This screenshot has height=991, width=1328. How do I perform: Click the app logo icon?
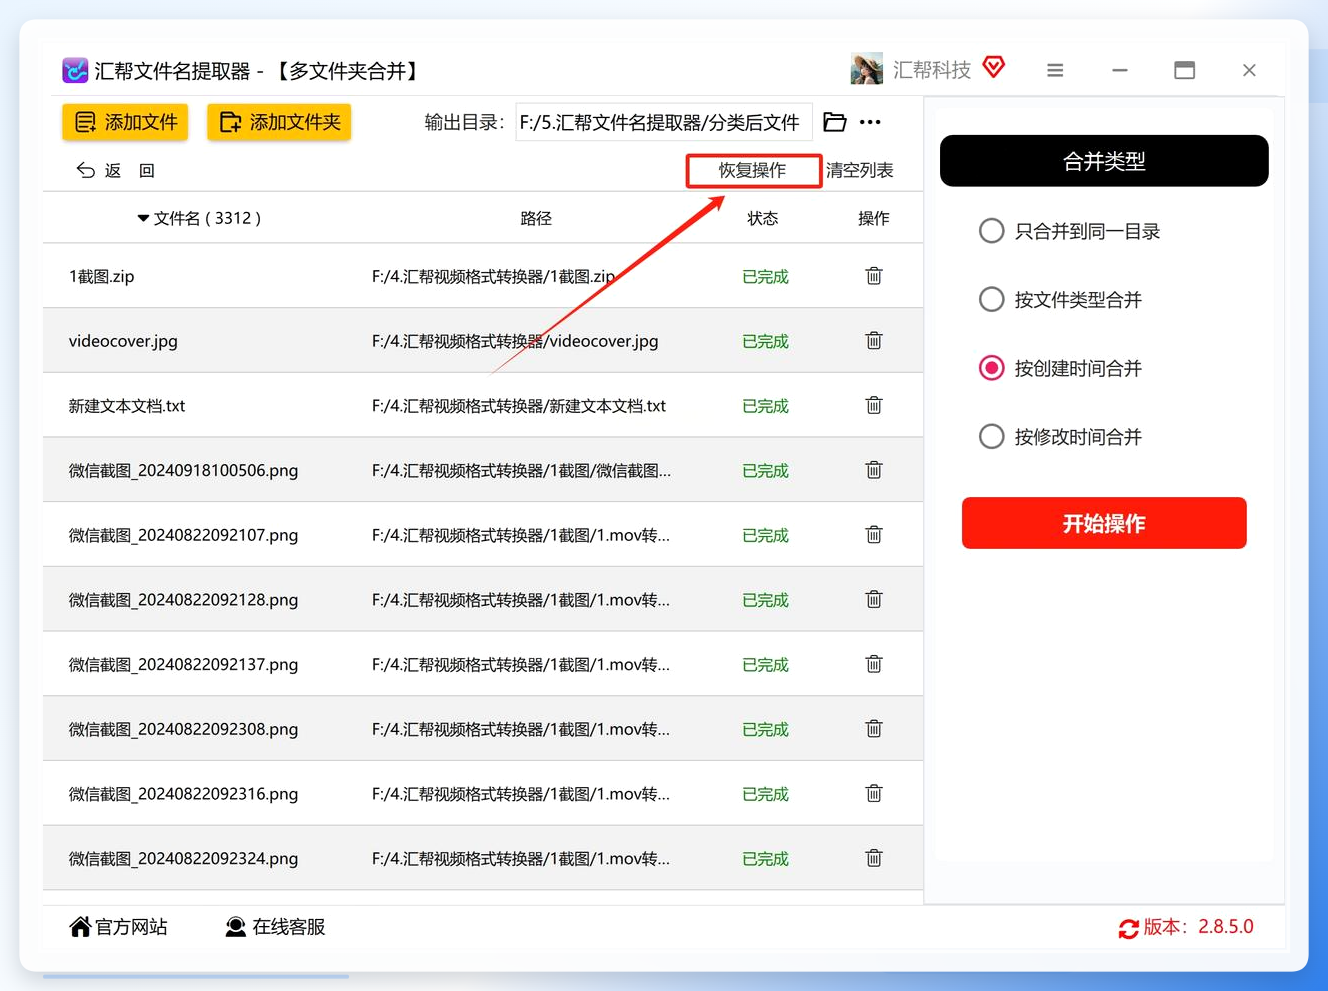tap(75, 70)
